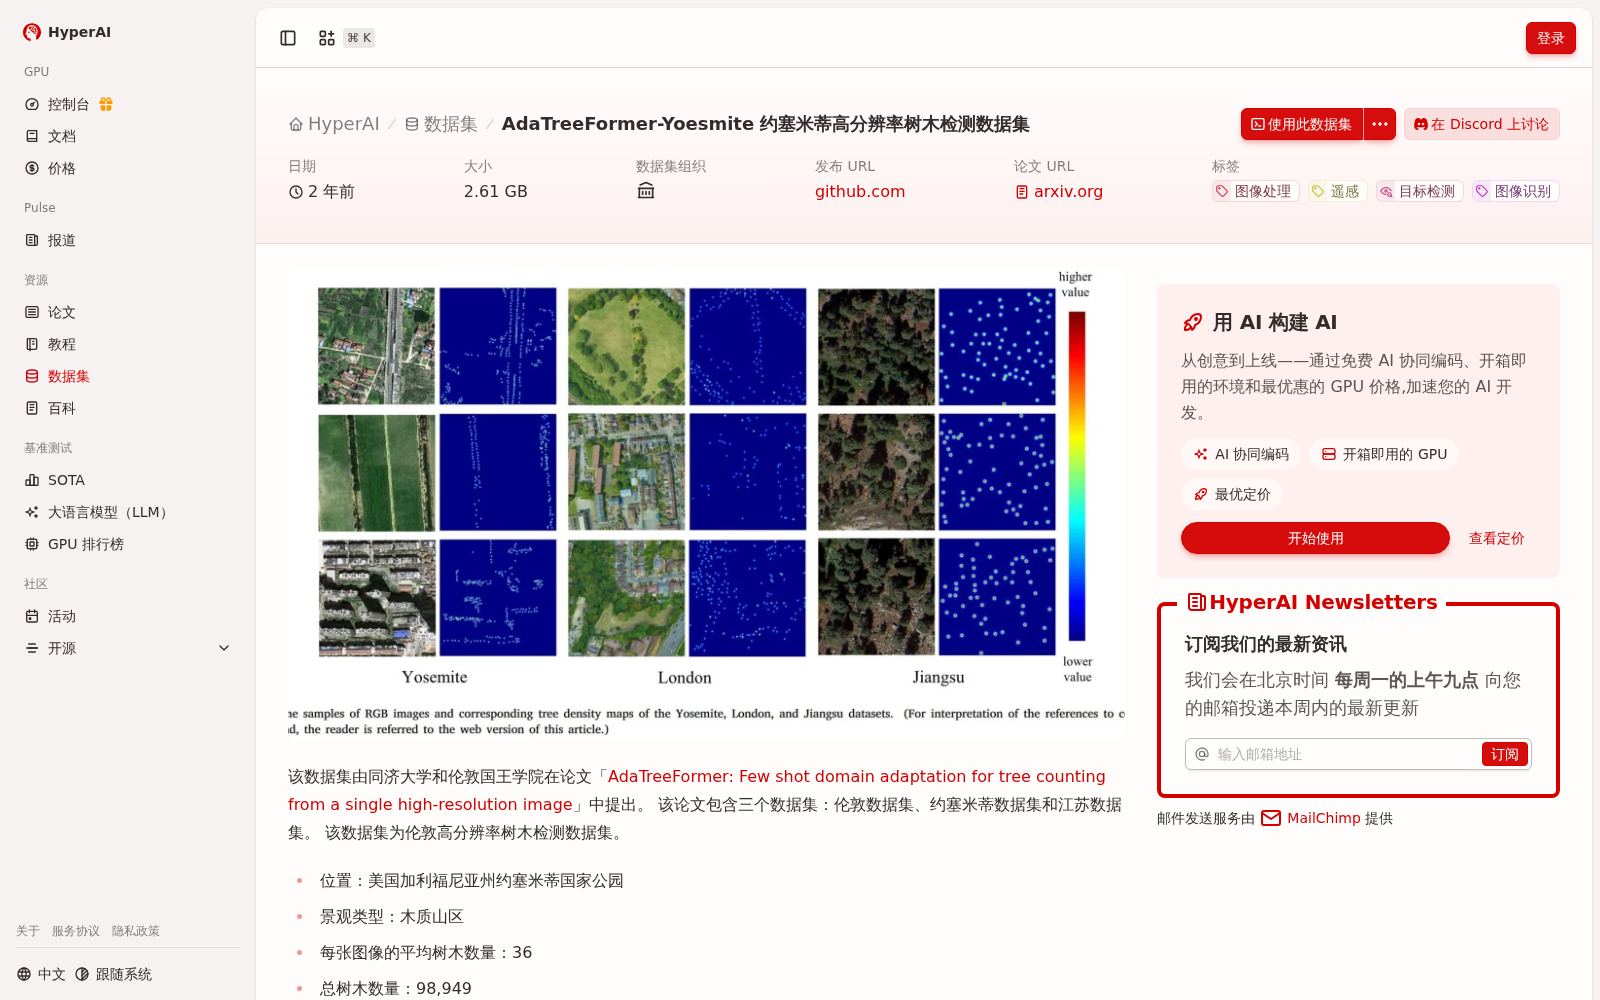Viewport: 1600px width, 1000px height.
Task: Go to 报道 in the sidebar
Action: coord(62,240)
